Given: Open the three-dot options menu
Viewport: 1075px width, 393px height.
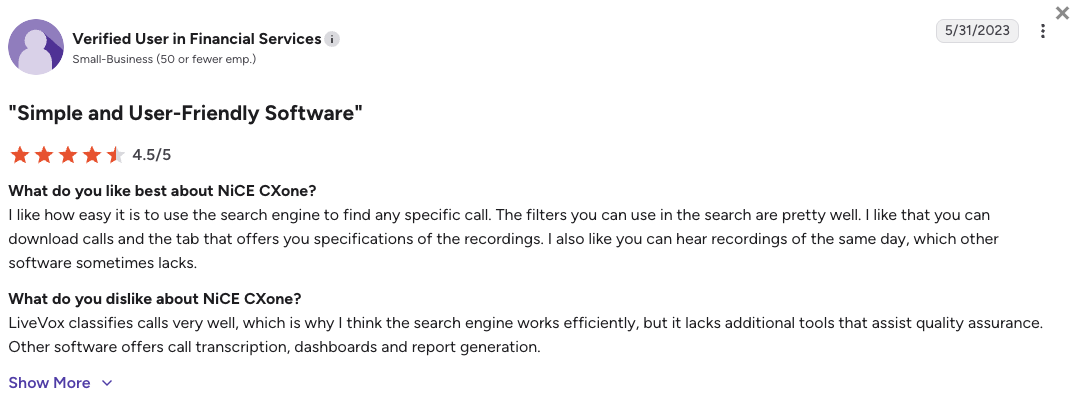Looking at the screenshot, I should click(x=1042, y=31).
